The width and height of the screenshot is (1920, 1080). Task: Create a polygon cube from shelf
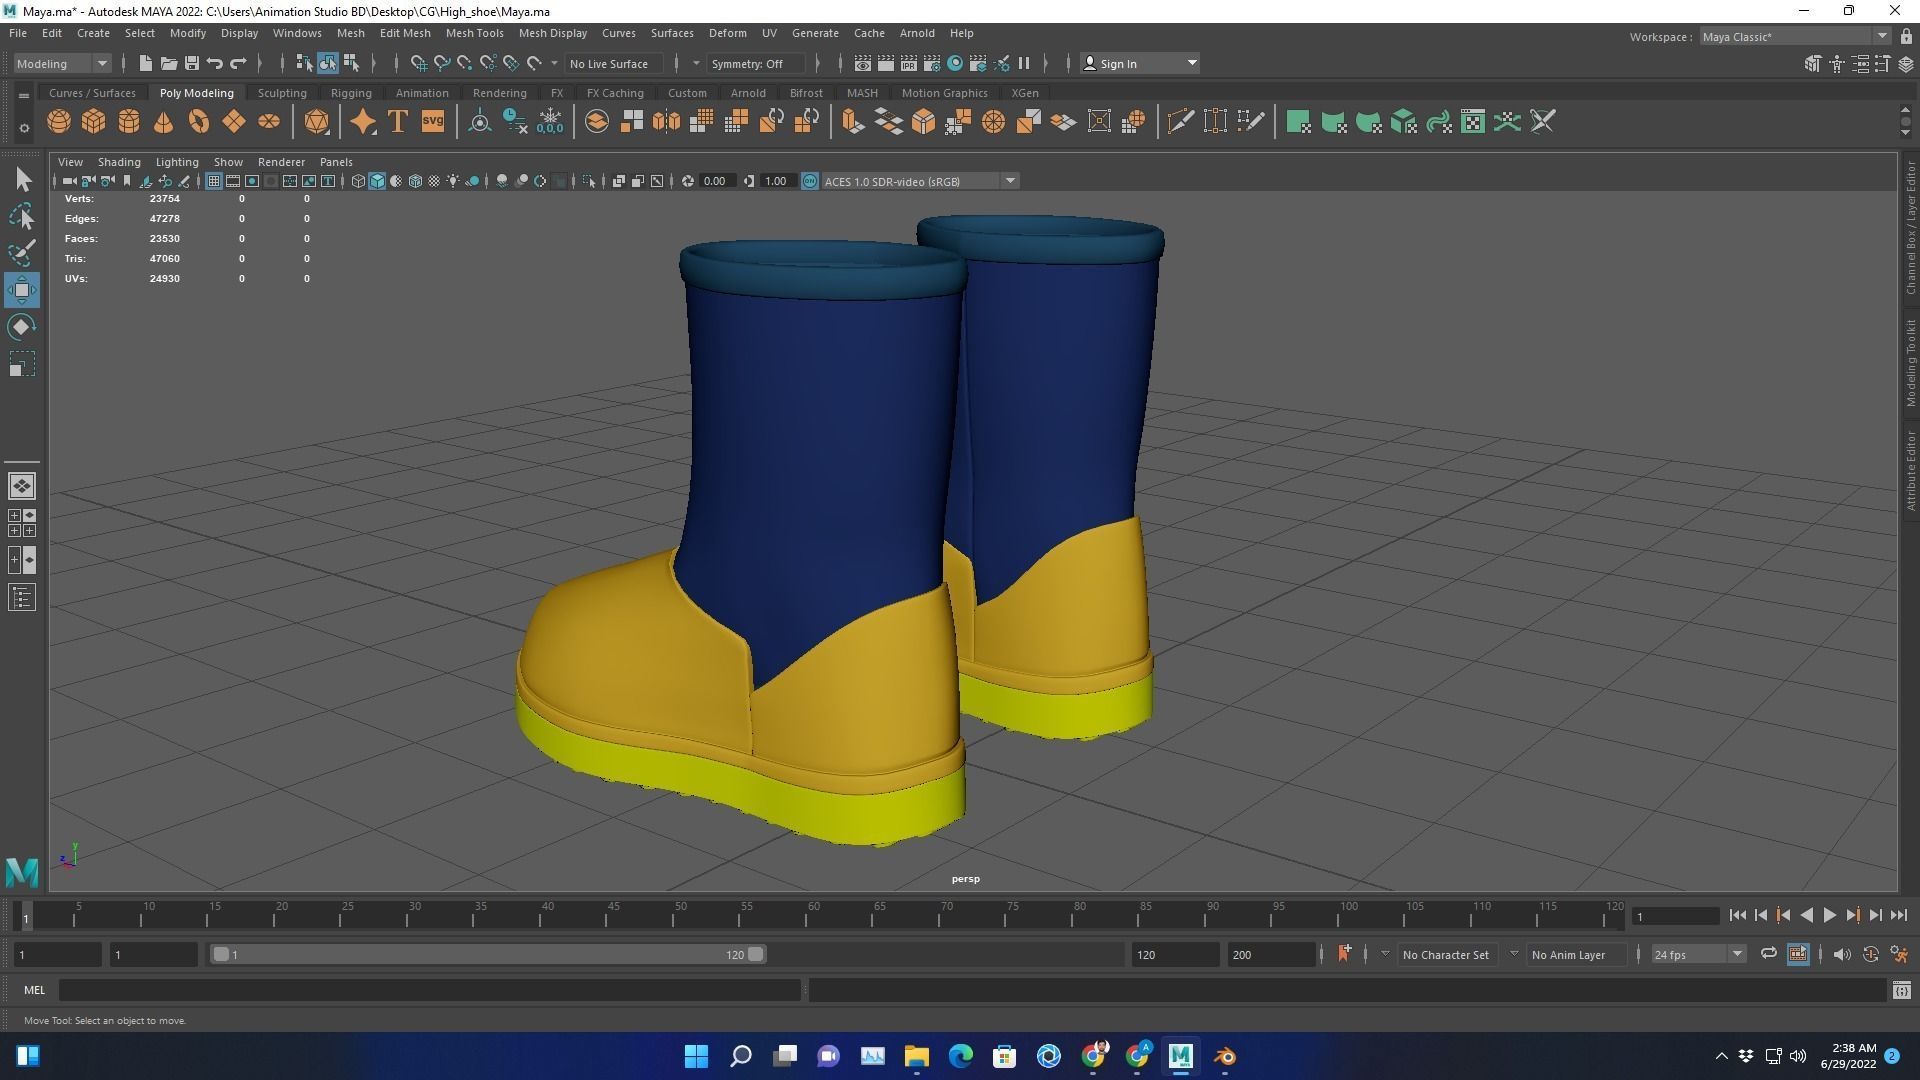coord(94,122)
